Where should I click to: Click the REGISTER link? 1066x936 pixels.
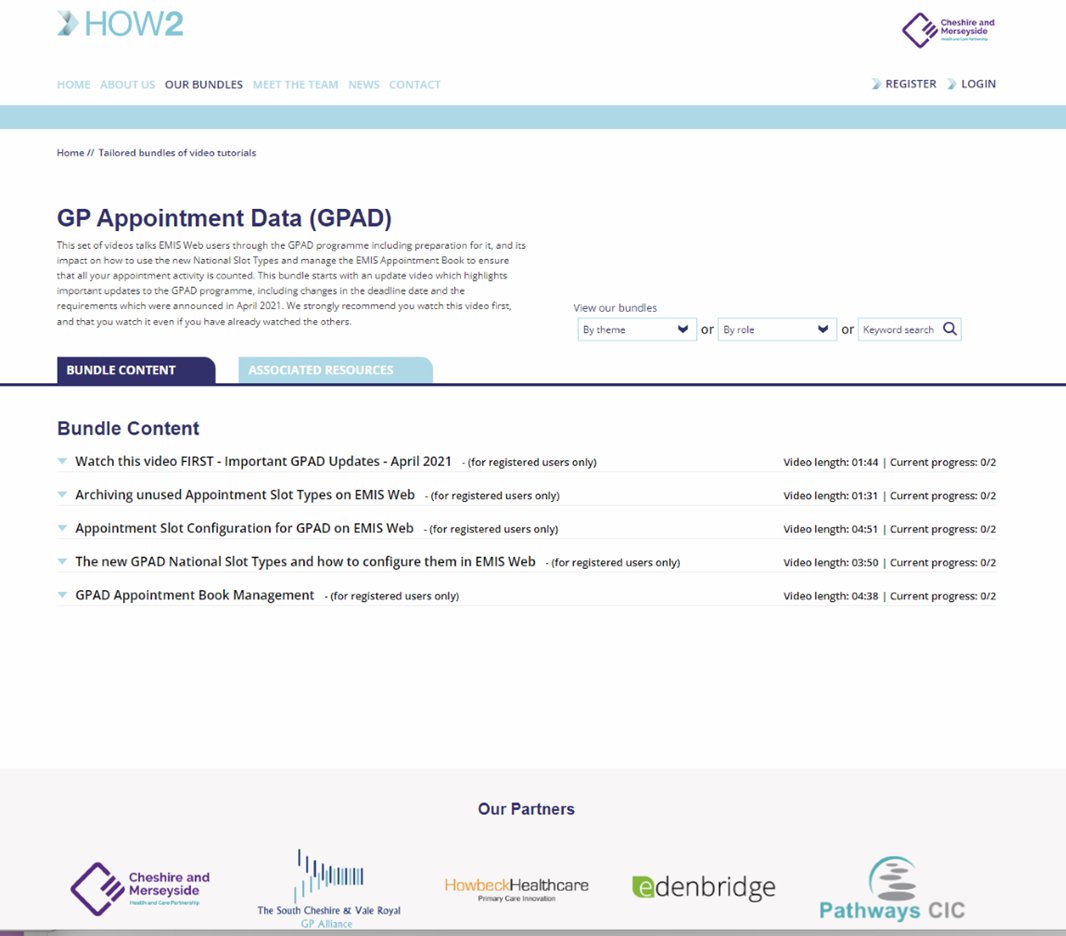[x=910, y=84]
